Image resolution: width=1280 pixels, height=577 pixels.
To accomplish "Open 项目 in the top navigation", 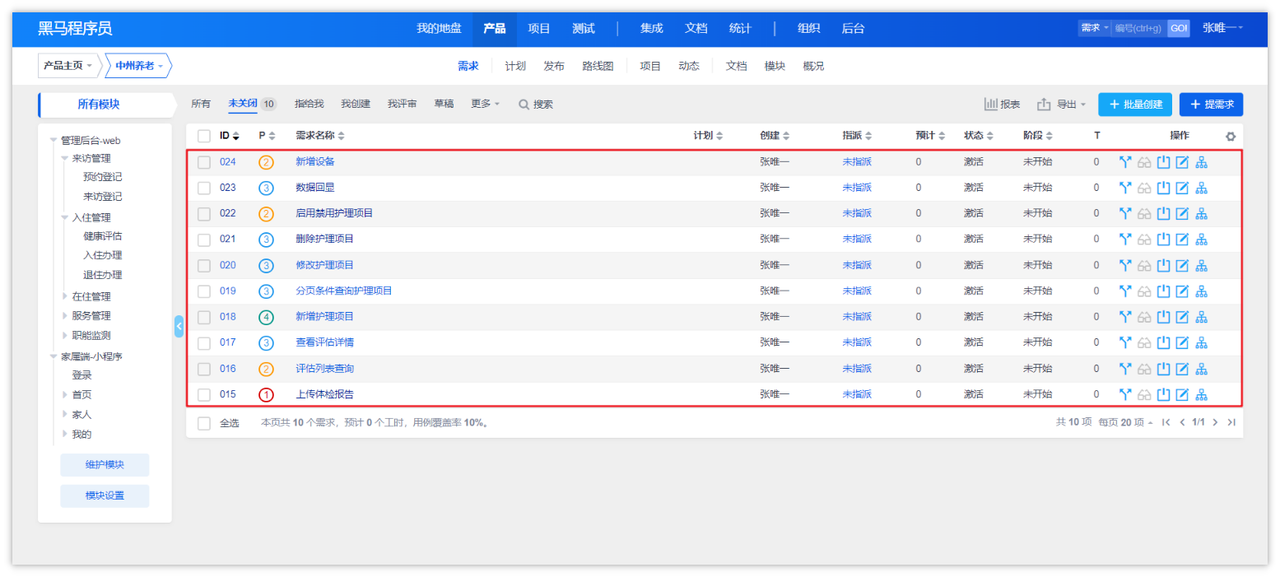I will click(x=539, y=28).
